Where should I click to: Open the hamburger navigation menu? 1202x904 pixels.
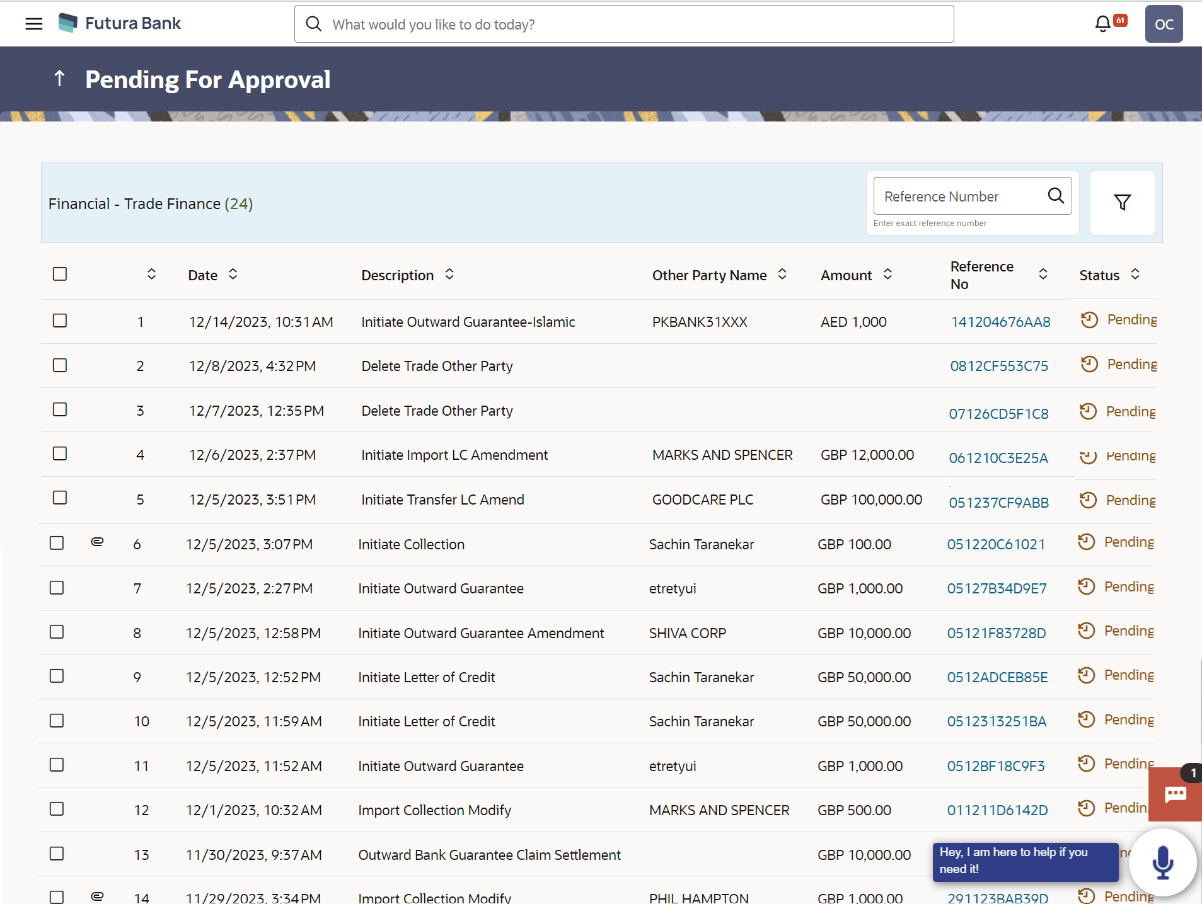coord(34,23)
